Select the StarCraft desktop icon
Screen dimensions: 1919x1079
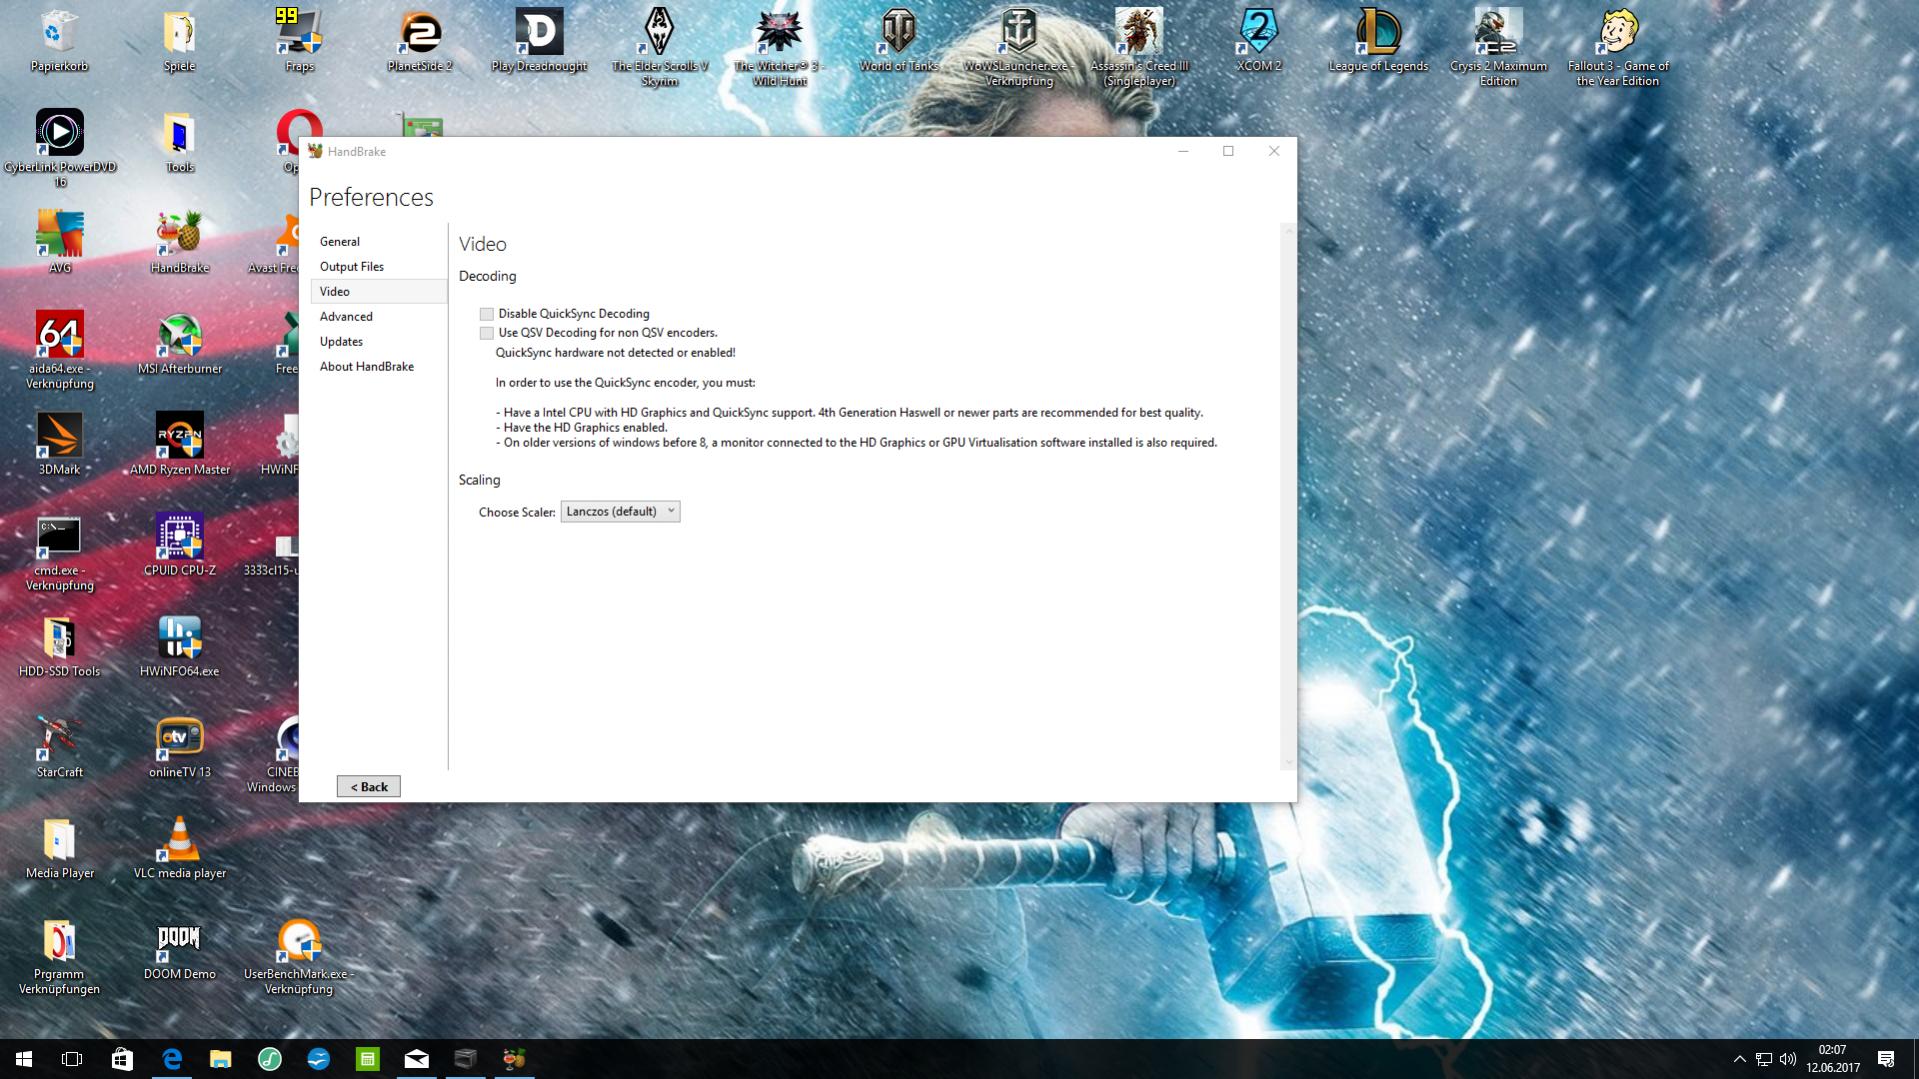pos(59,747)
